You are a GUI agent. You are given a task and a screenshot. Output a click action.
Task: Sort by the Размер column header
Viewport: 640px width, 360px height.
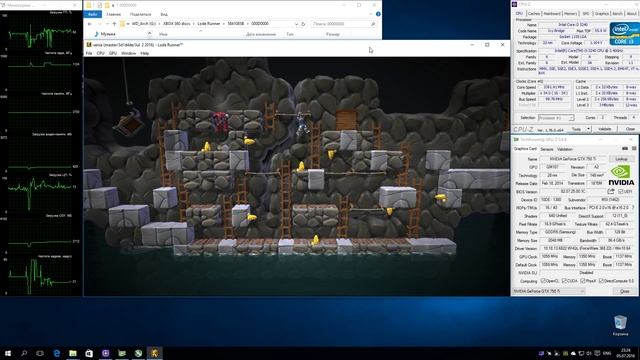pos(333,34)
